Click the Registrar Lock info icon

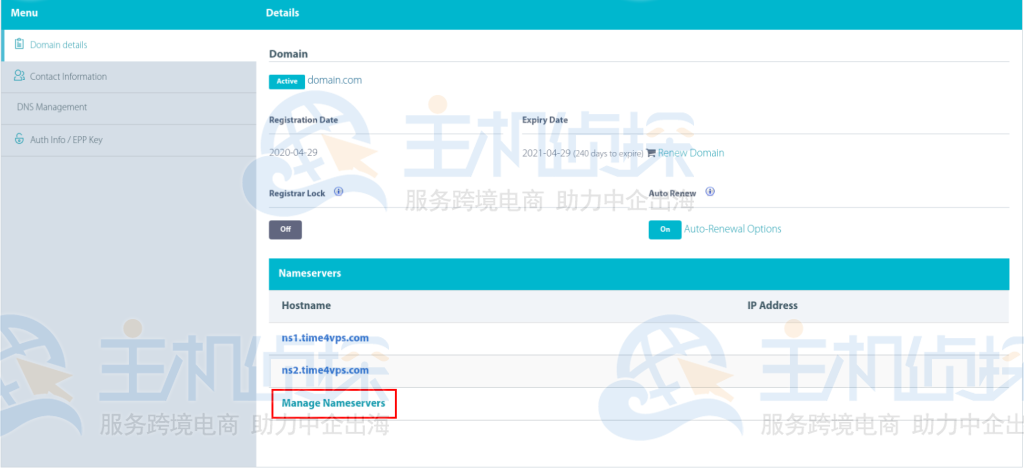pos(338,192)
